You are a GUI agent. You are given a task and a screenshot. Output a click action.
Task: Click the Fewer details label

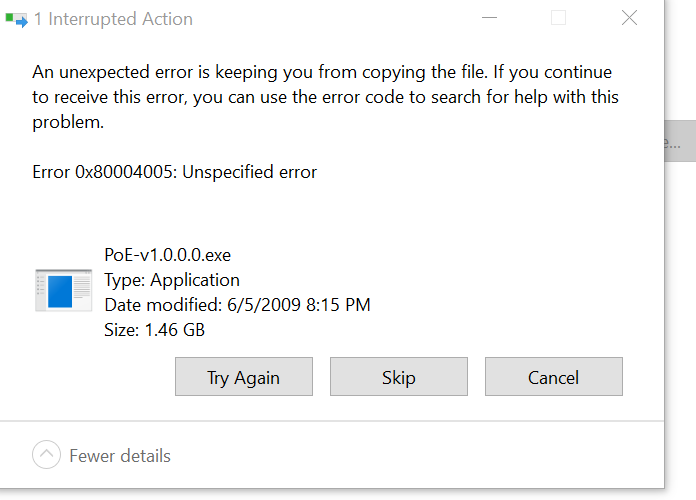(120, 456)
